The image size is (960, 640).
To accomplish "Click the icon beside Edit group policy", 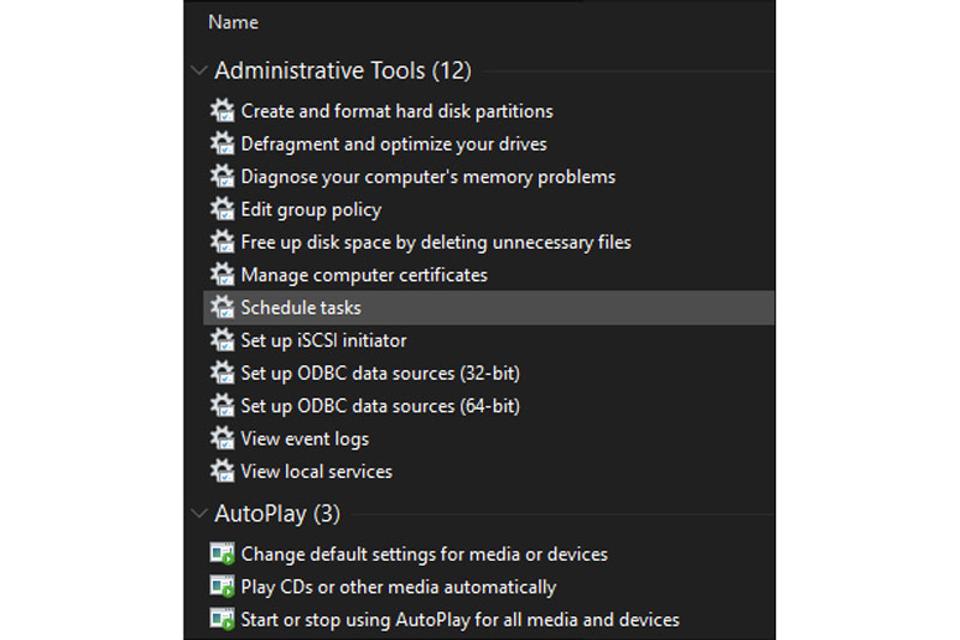I will [222, 209].
